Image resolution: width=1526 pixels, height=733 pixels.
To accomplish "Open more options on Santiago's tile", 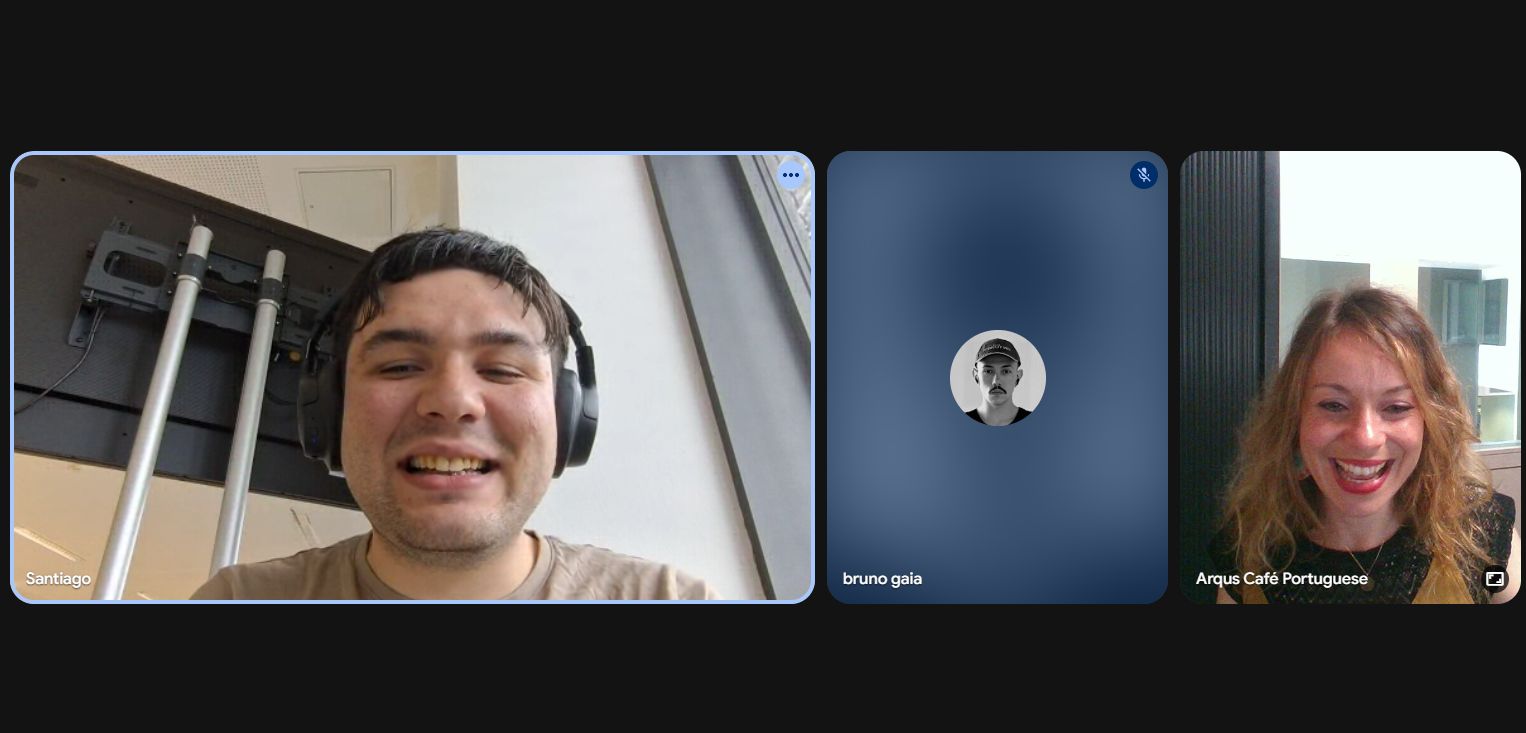I will pyautogui.click(x=791, y=175).
